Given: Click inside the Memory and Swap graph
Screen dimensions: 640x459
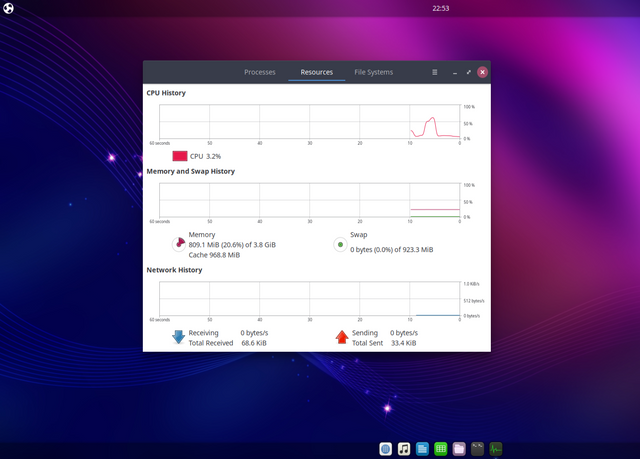Looking at the screenshot, I should [309, 200].
